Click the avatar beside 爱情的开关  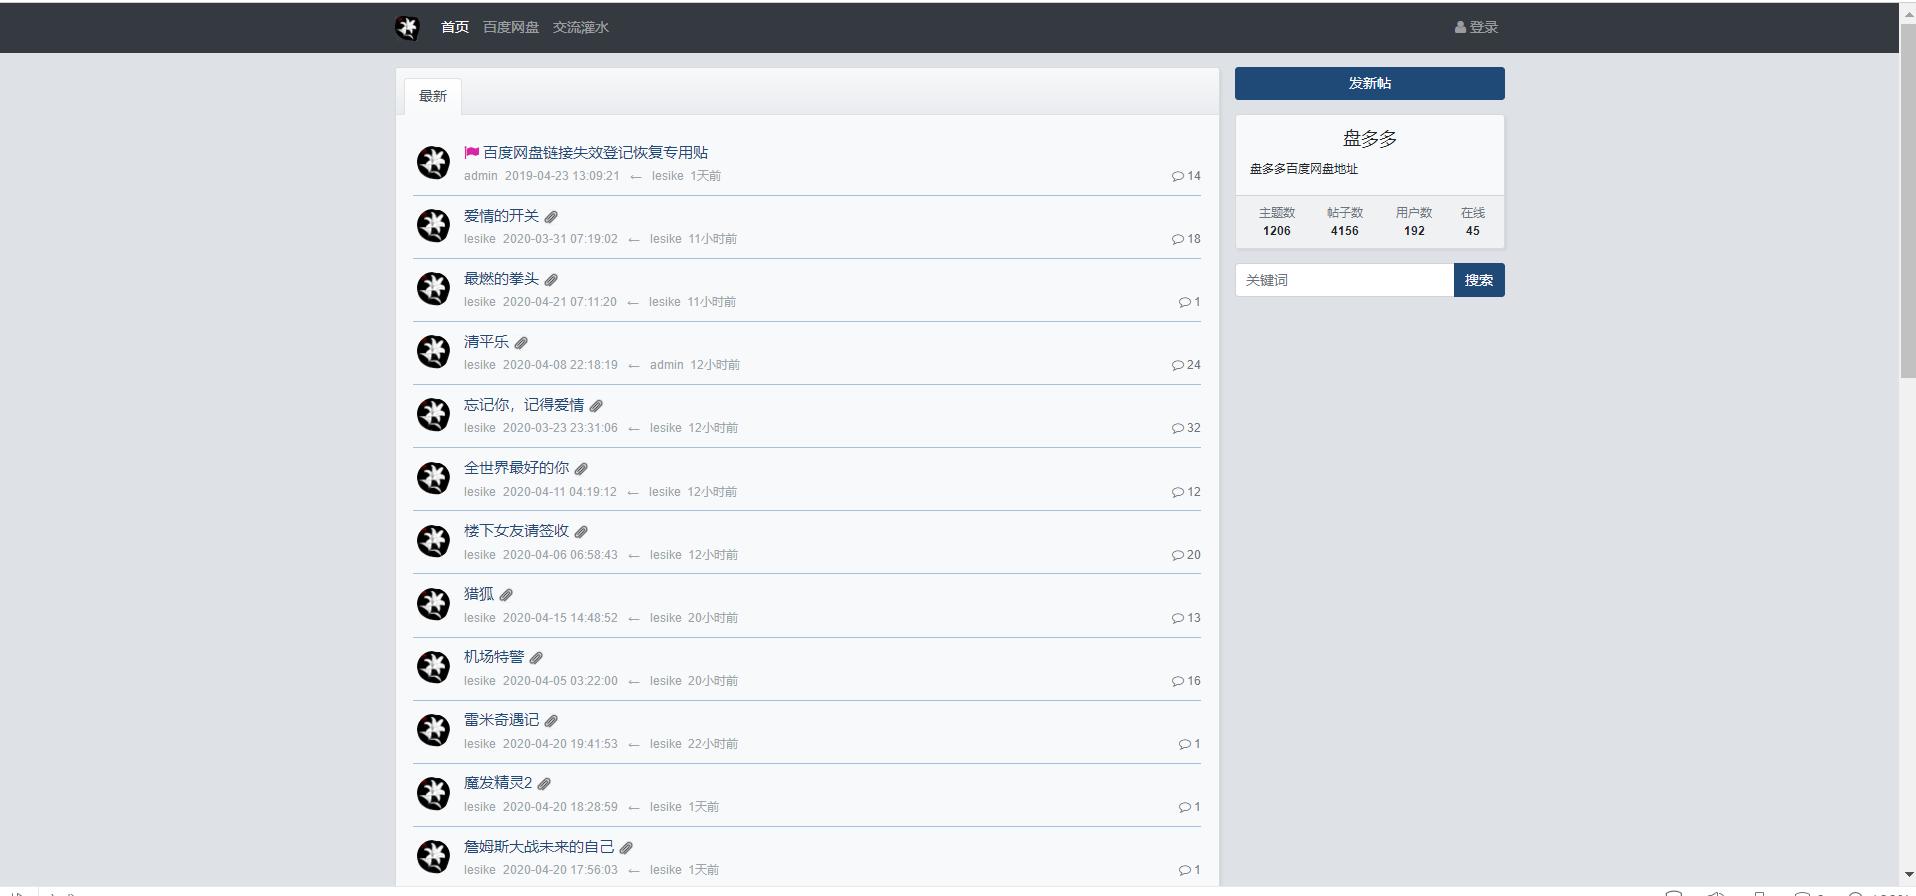pos(433,225)
